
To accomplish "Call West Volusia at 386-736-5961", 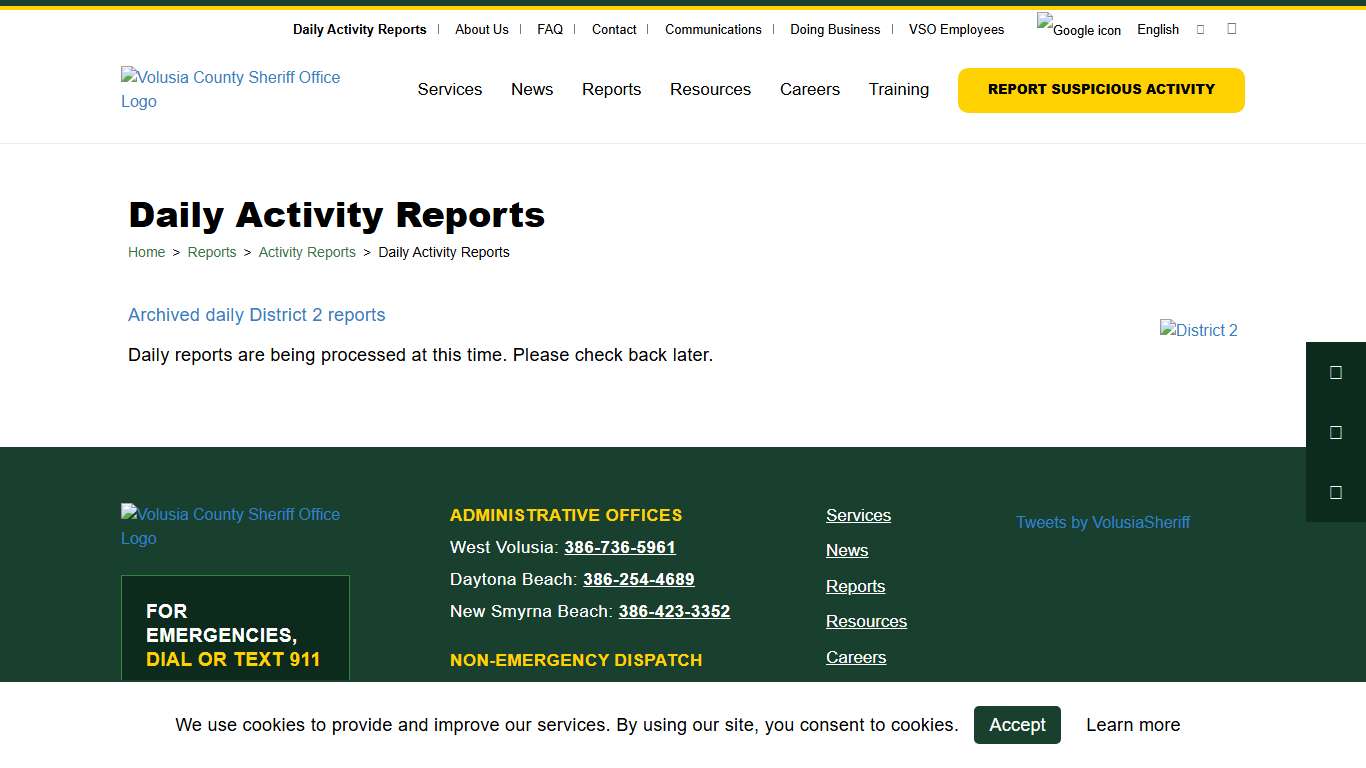I will [x=620, y=547].
